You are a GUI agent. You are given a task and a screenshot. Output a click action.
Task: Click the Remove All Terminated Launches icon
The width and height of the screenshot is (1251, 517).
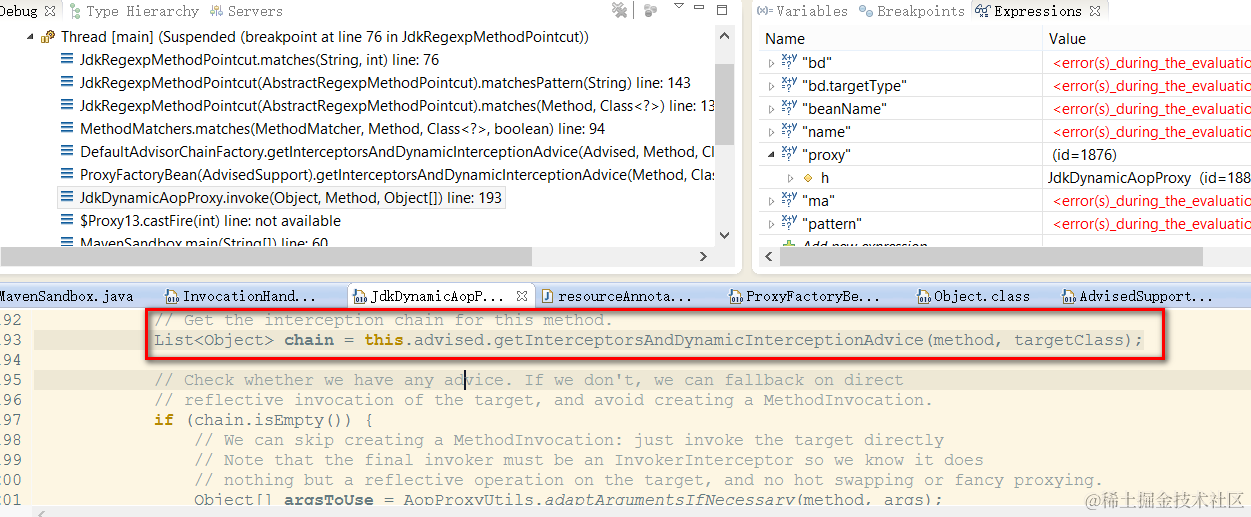tap(620, 11)
